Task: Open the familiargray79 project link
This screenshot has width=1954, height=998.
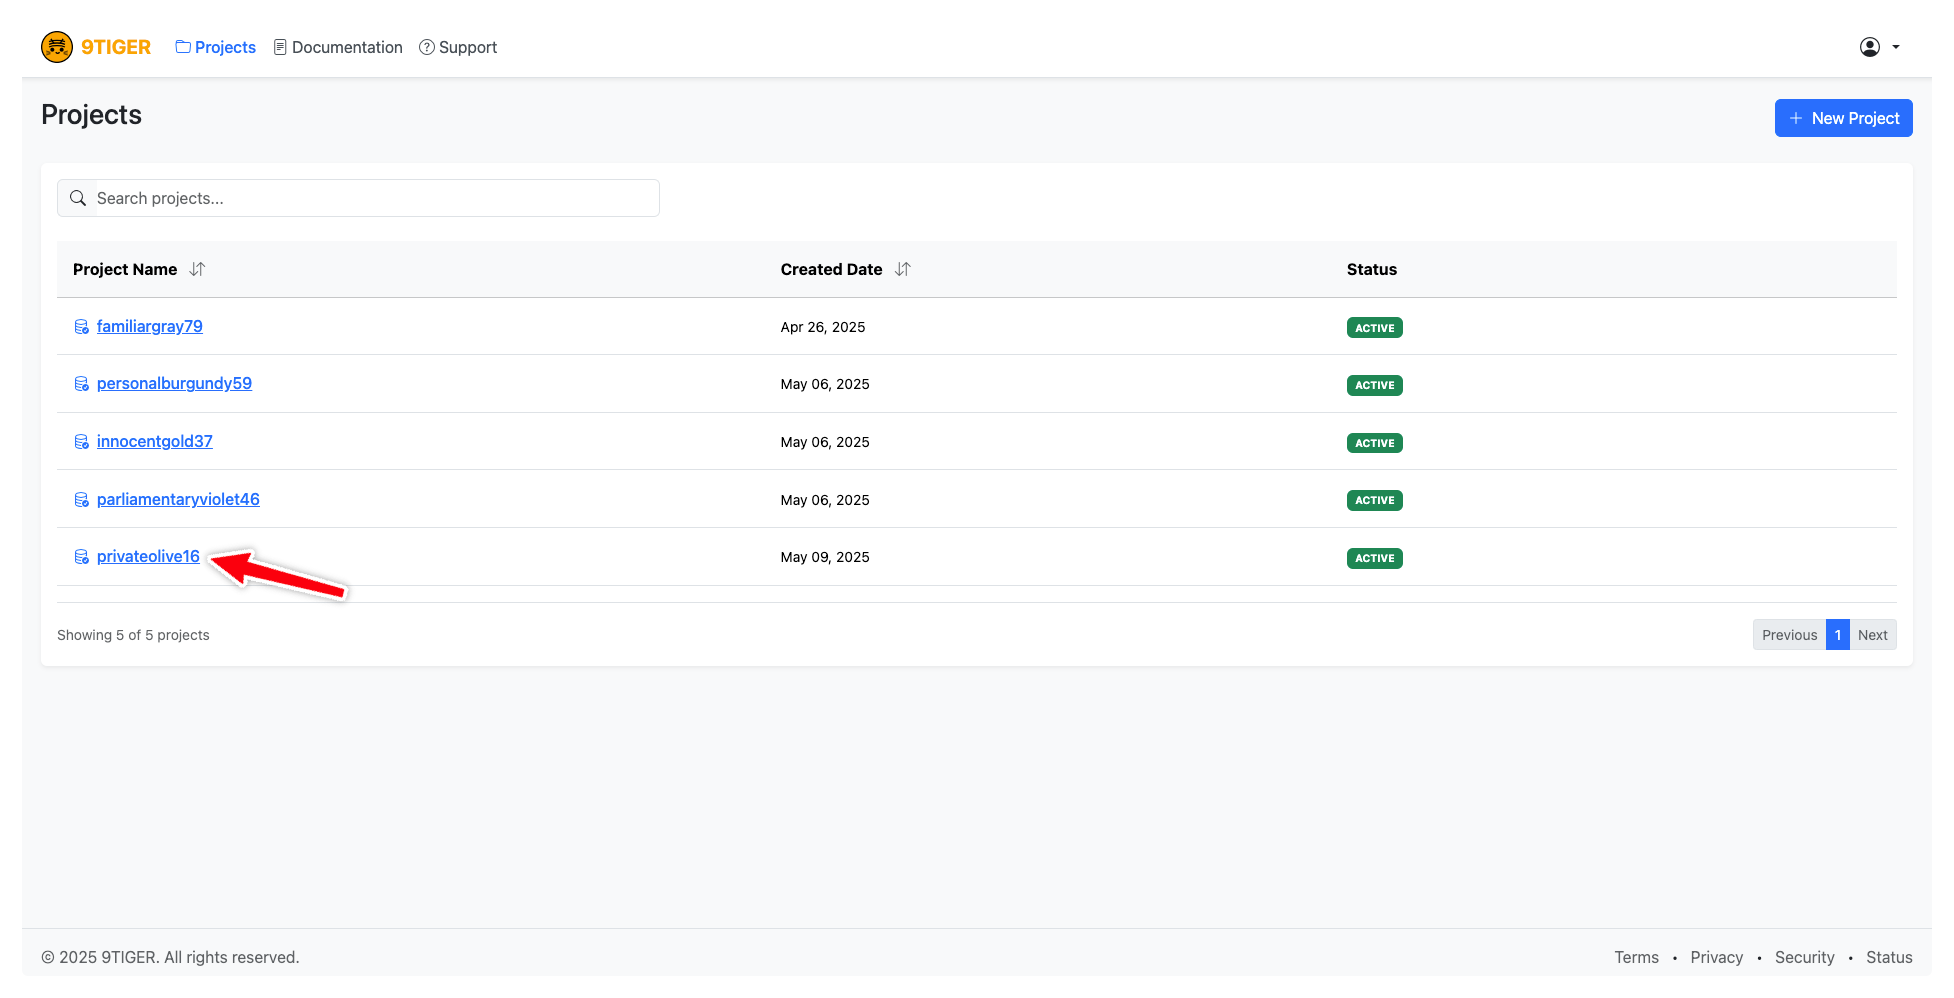Action: coord(150,327)
